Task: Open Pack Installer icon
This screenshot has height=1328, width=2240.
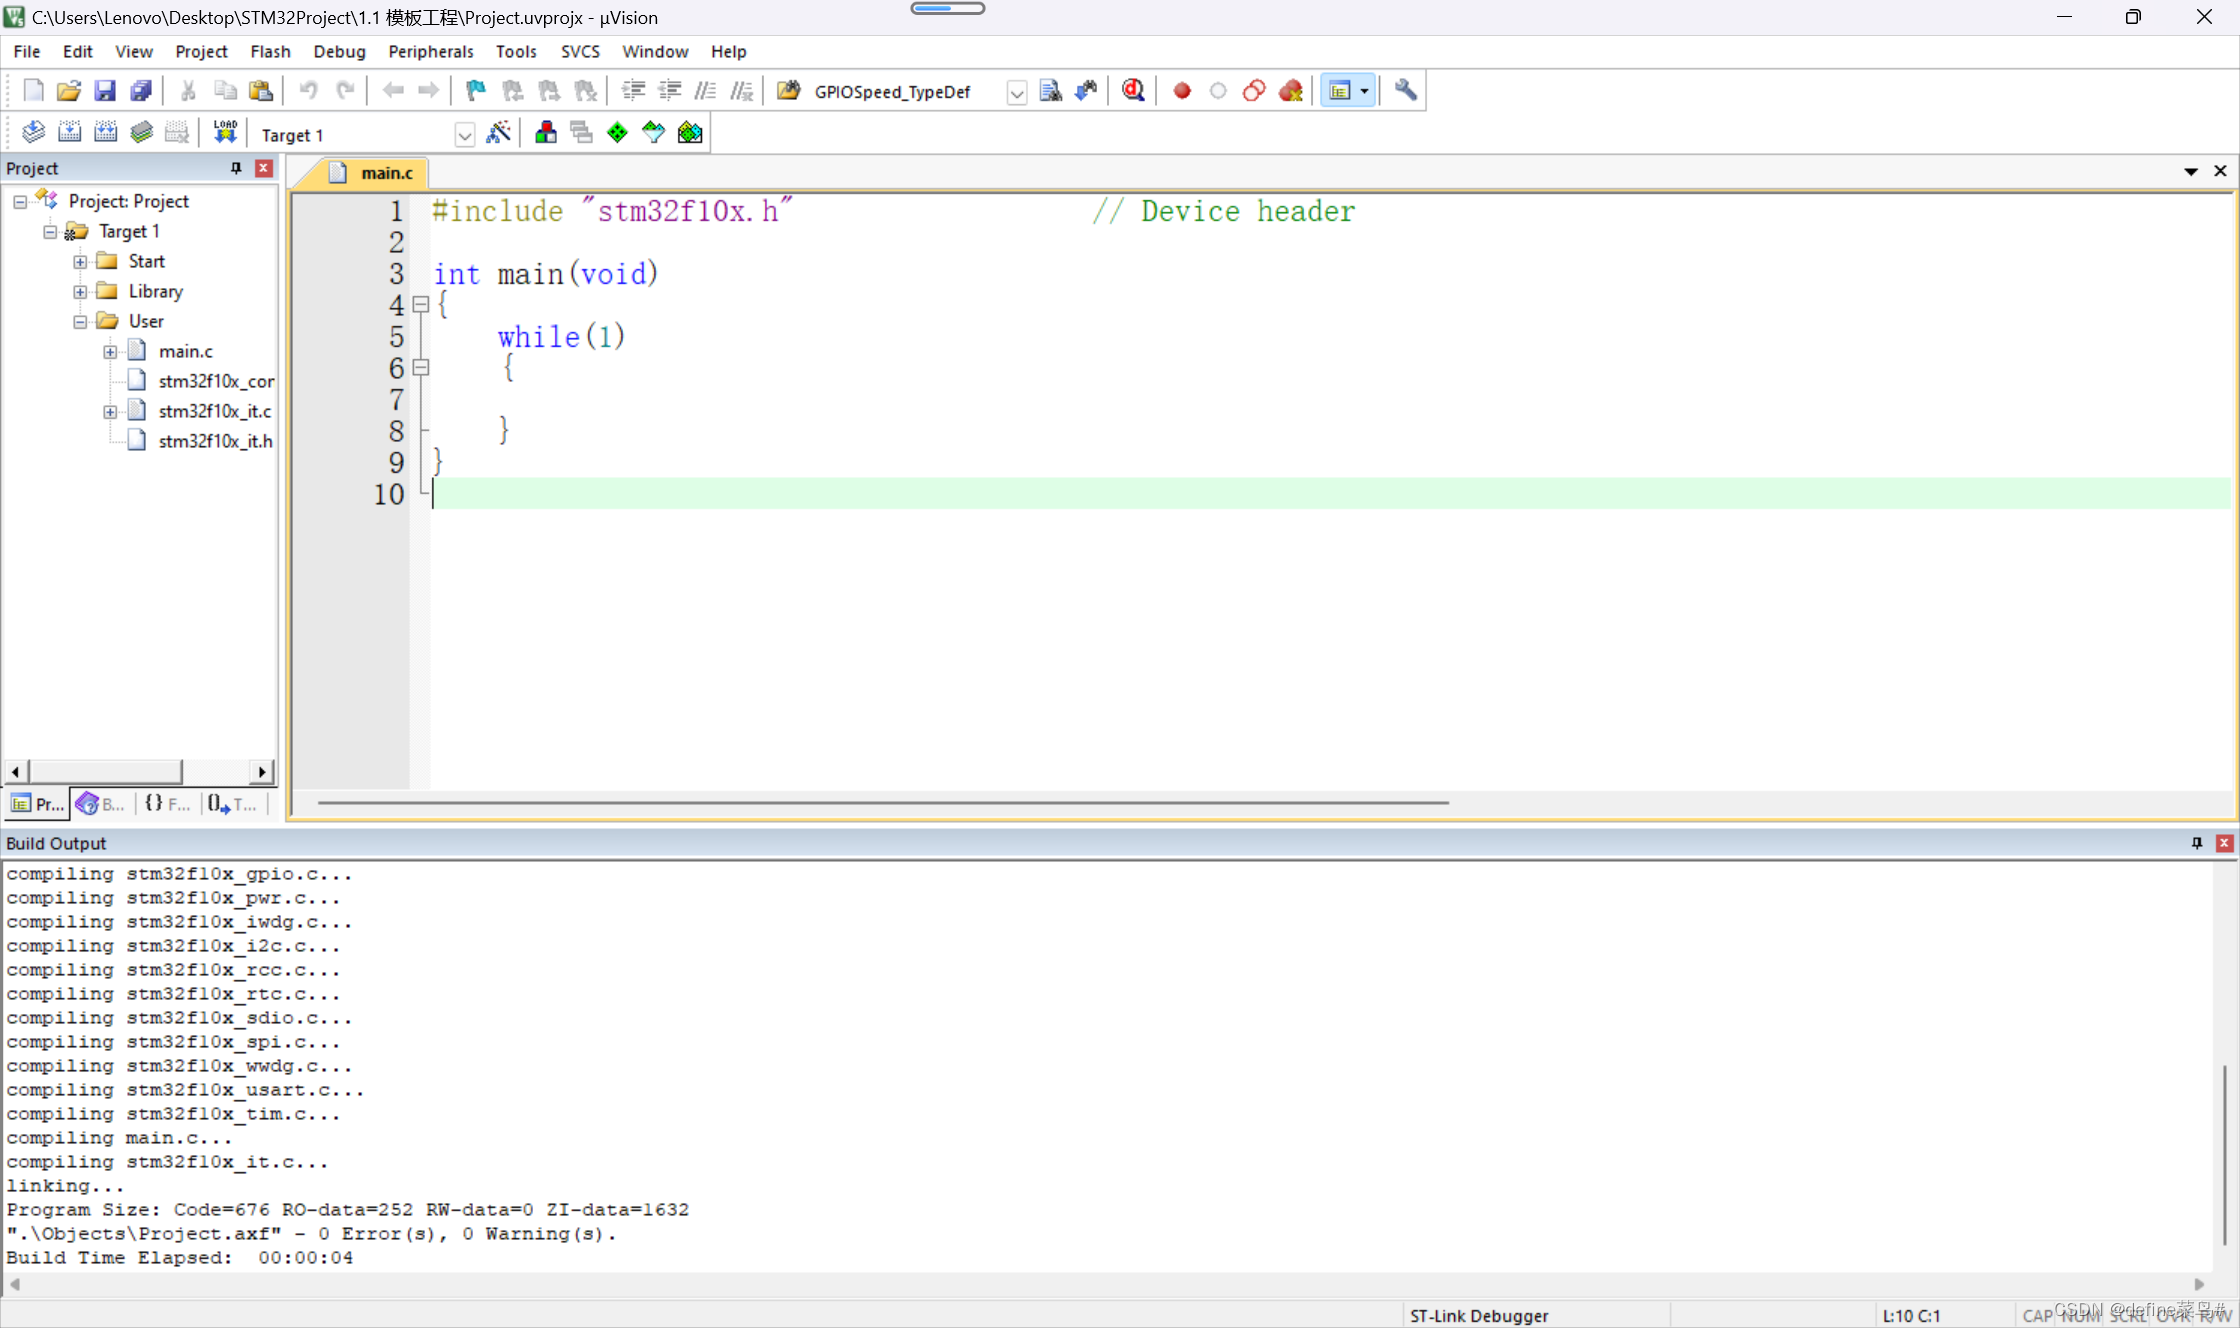Action: [690, 133]
